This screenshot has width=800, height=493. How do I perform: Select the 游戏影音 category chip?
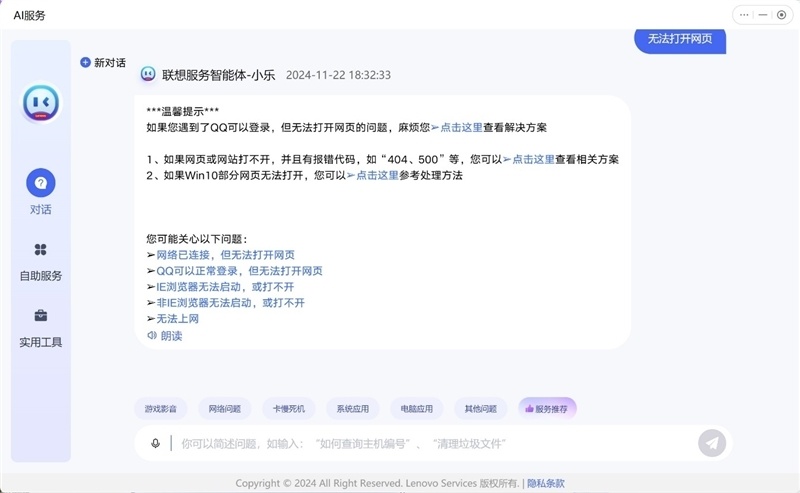(161, 409)
